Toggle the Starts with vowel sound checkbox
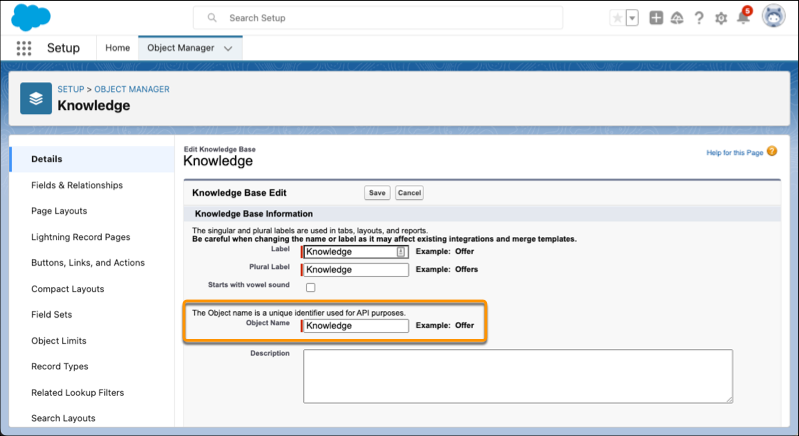 tap(310, 287)
